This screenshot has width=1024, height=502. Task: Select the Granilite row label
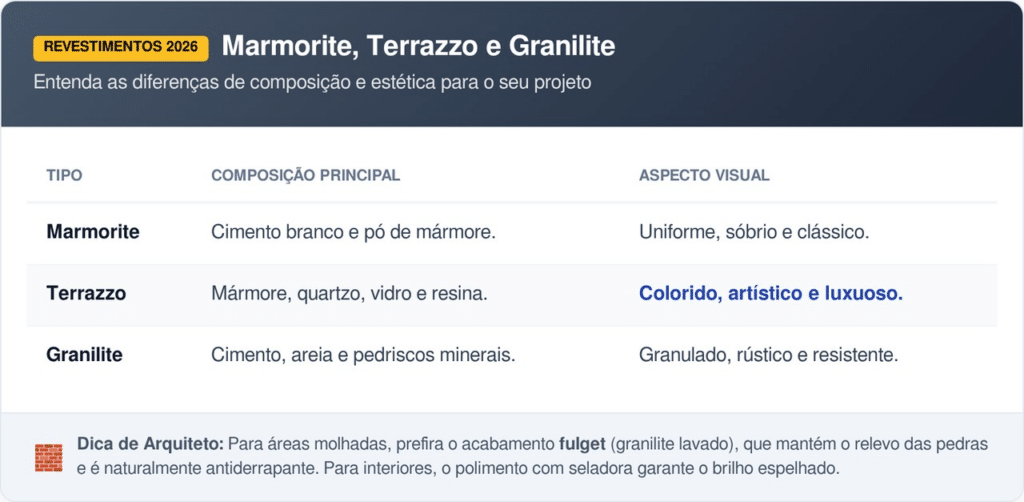[x=84, y=355]
